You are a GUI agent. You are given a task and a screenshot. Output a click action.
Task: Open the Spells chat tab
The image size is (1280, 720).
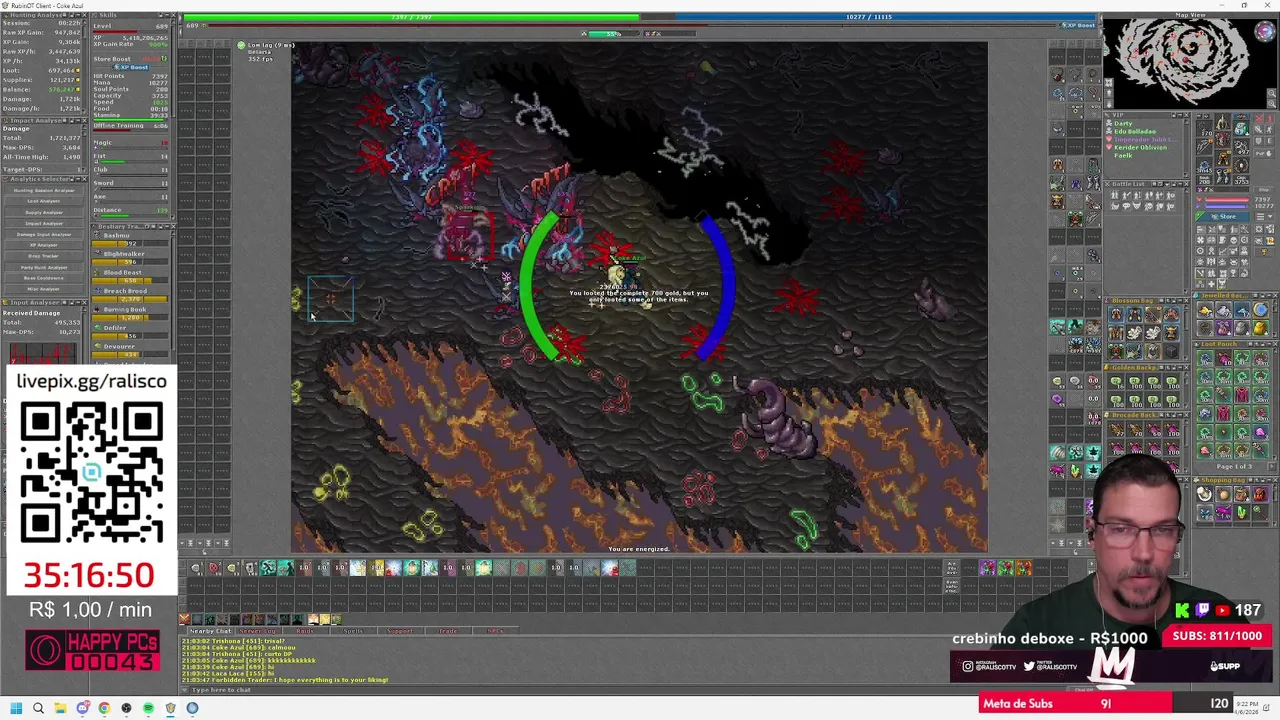point(353,631)
